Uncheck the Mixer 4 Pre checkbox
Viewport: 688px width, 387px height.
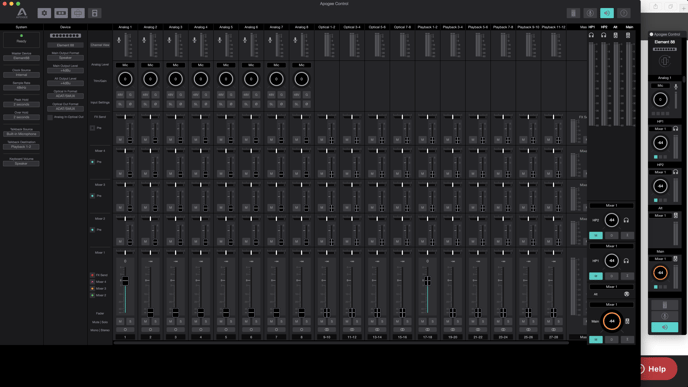tap(92, 162)
